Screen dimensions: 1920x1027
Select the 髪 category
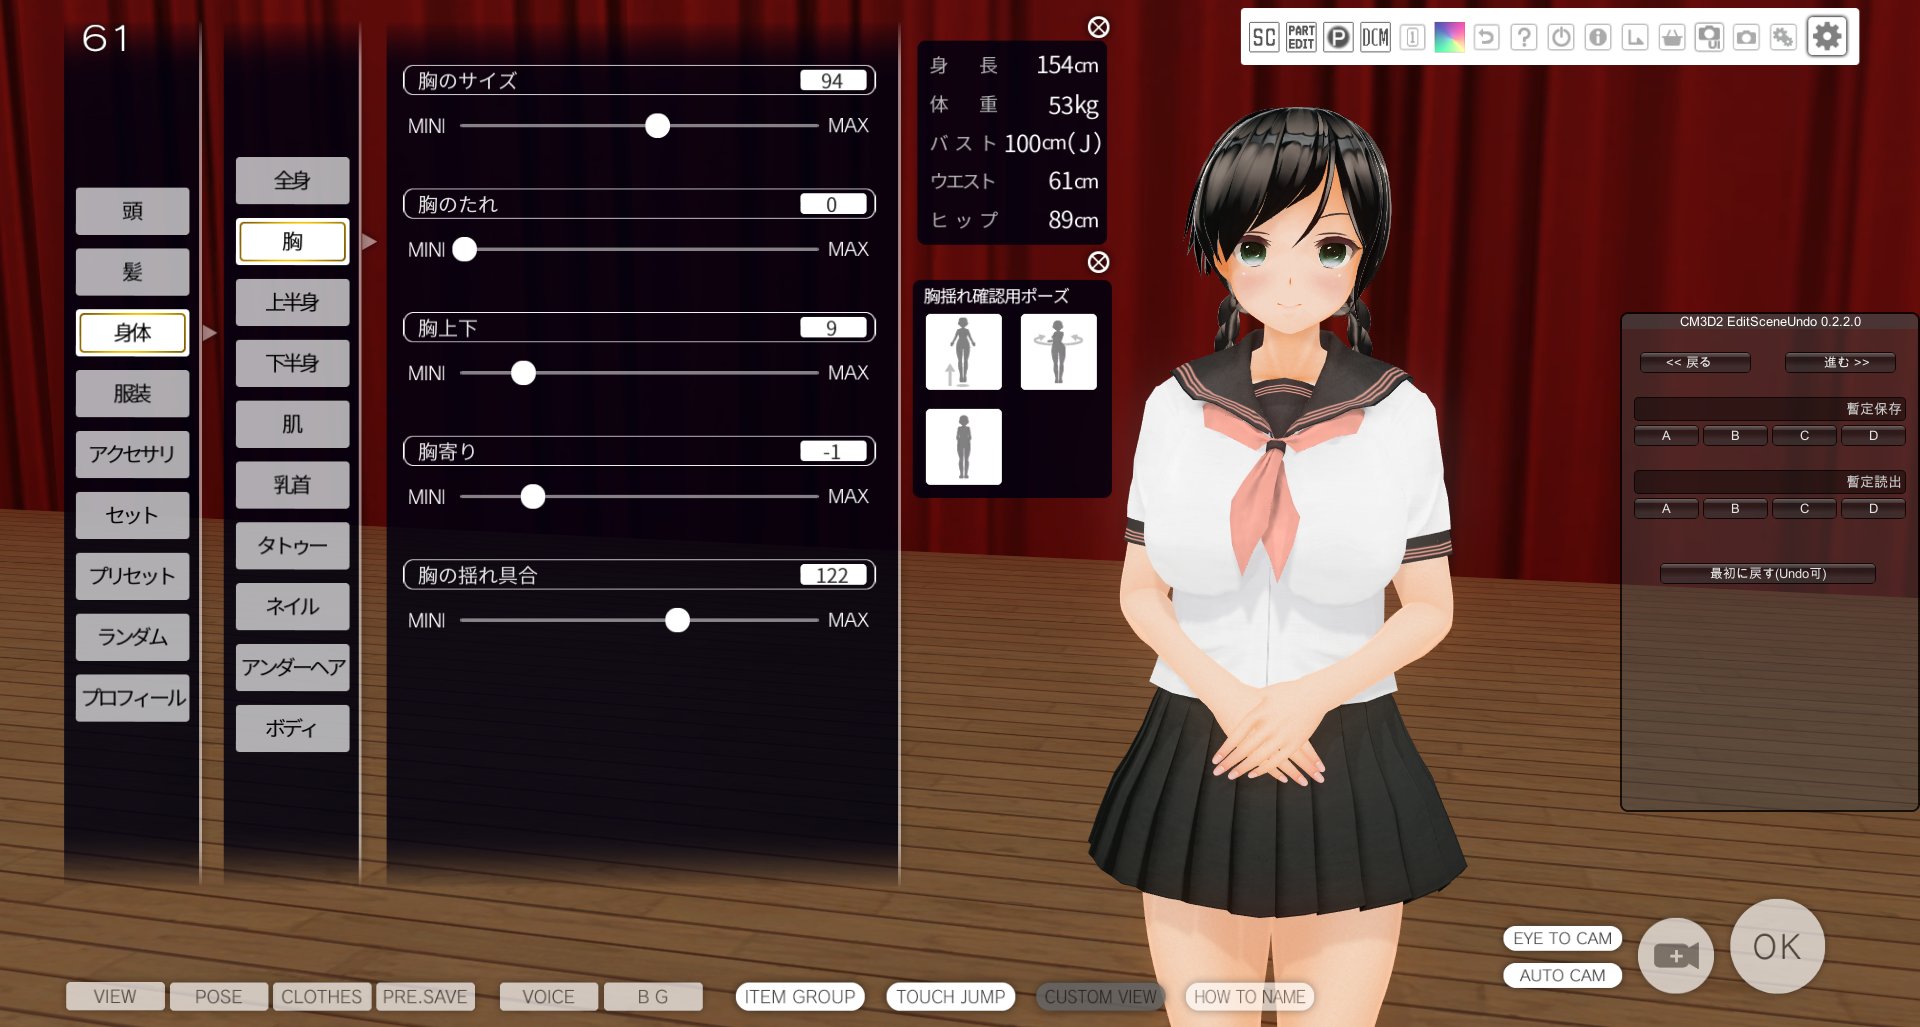click(x=132, y=272)
